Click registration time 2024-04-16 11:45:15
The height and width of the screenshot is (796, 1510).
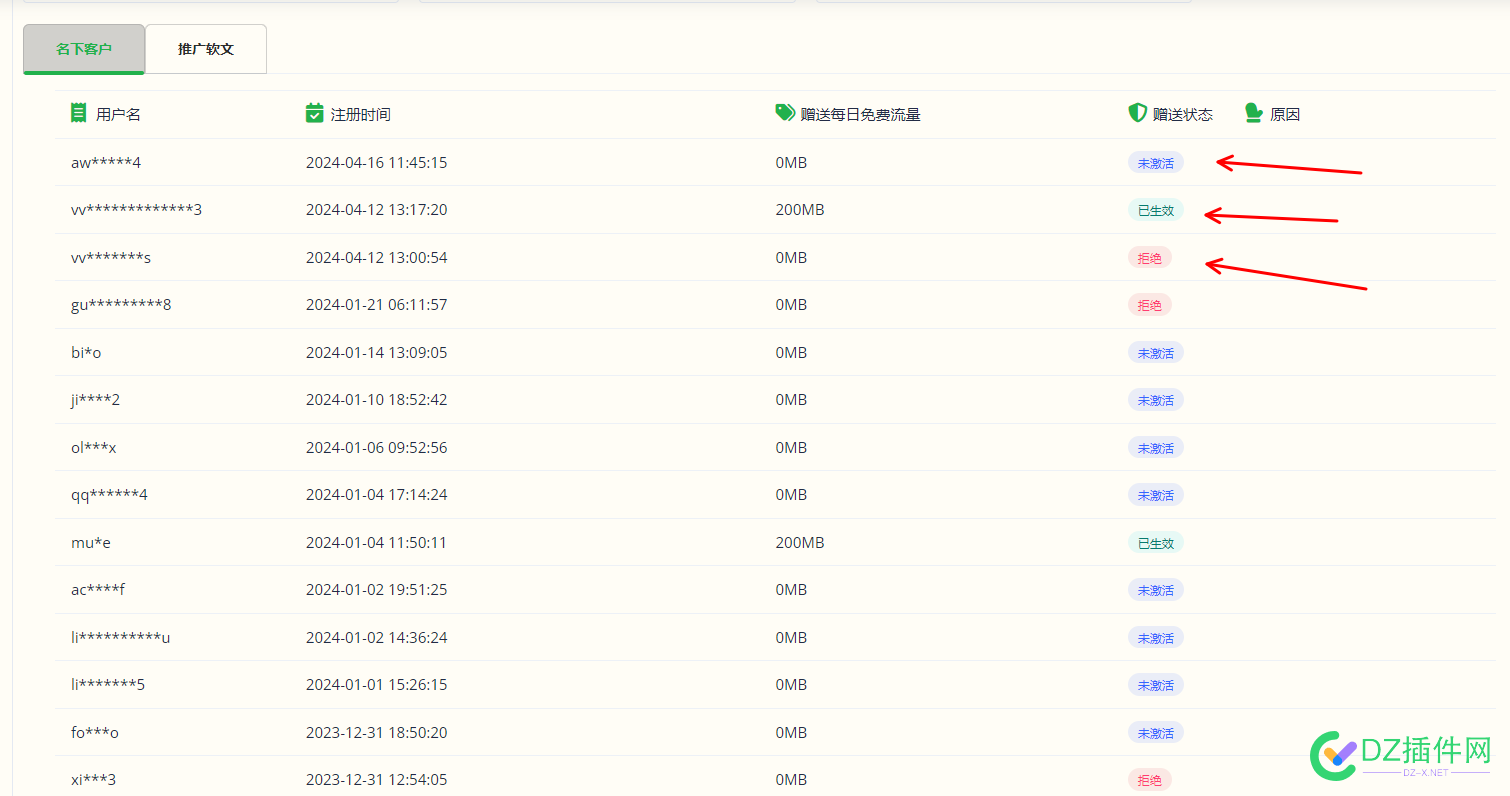pos(377,162)
